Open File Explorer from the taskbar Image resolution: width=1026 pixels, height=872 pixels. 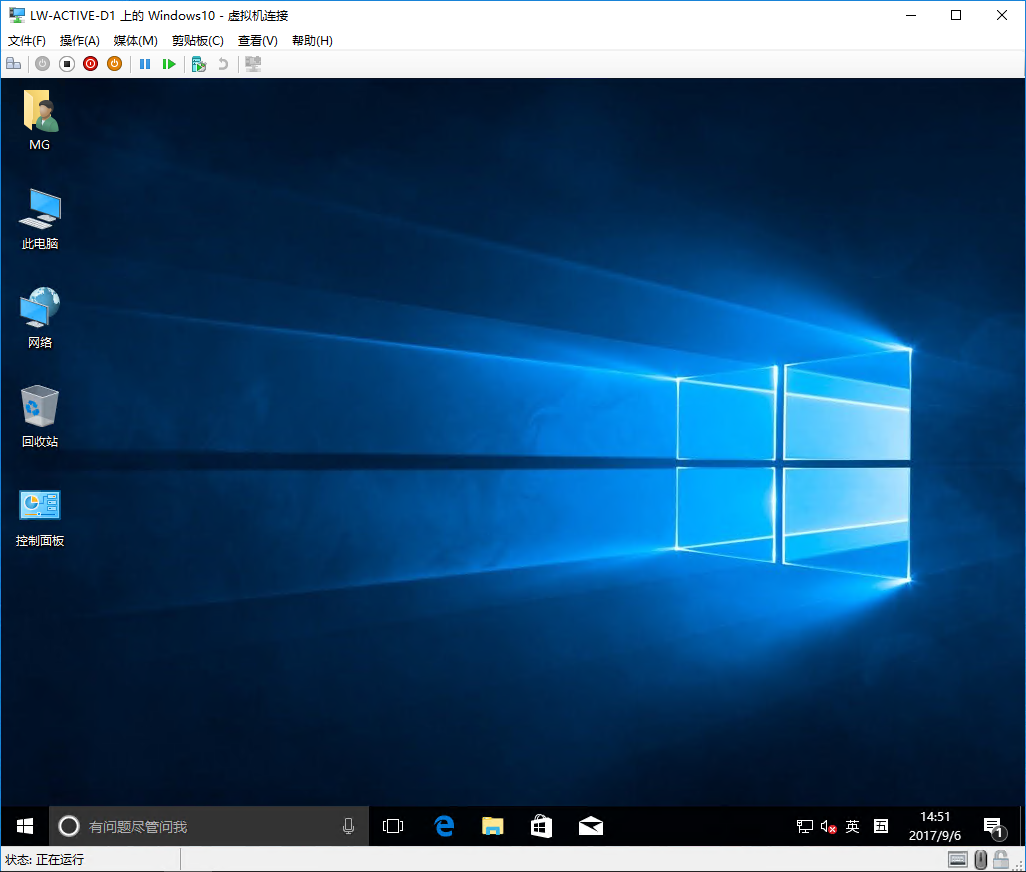tap(493, 826)
